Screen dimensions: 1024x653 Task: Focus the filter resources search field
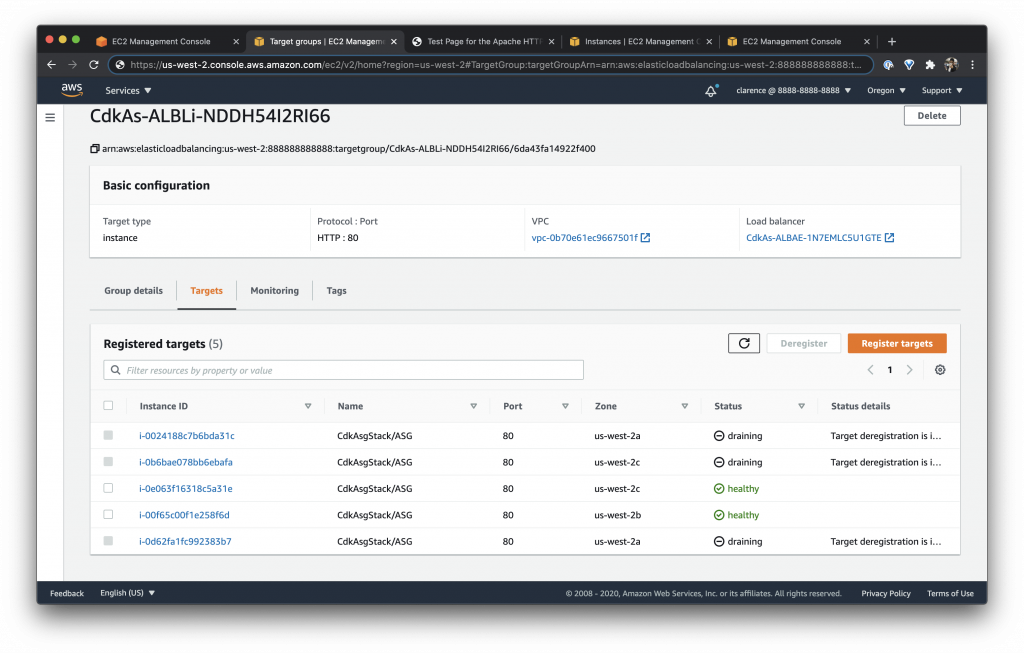(344, 370)
